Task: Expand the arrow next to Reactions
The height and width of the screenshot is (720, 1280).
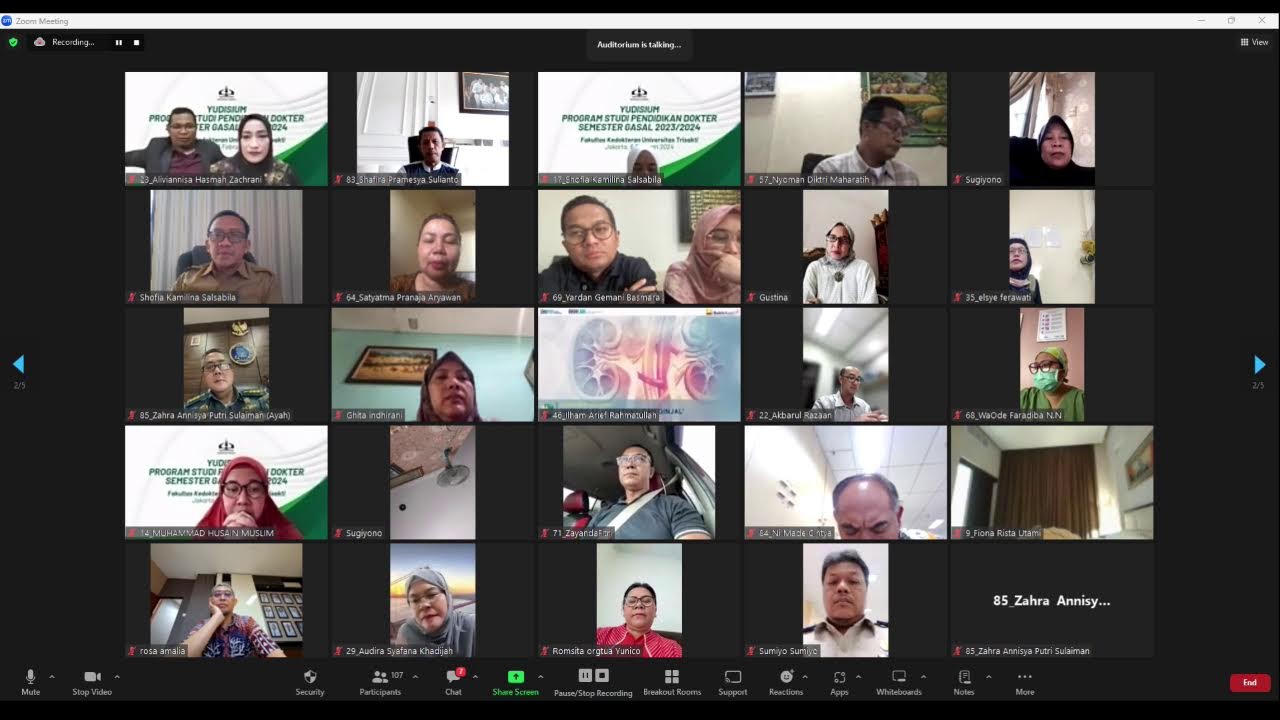Action: coord(805,677)
